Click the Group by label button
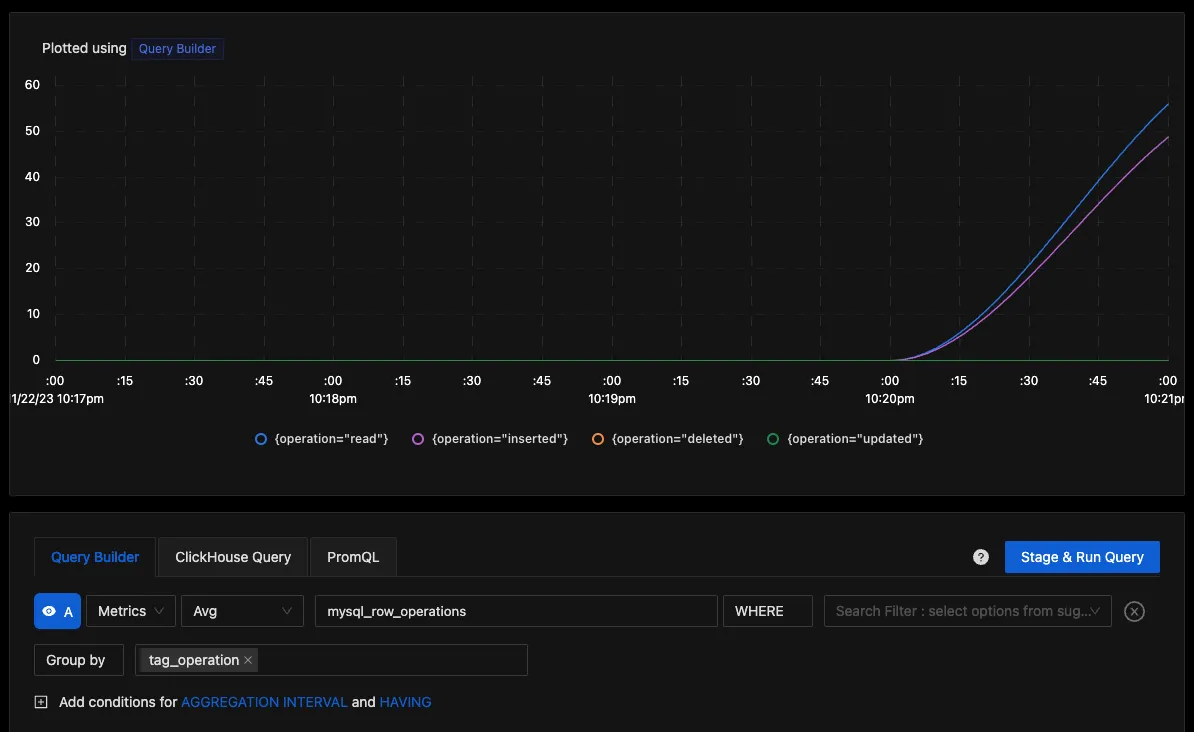This screenshot has width=1194, height=732. point(78,660)
